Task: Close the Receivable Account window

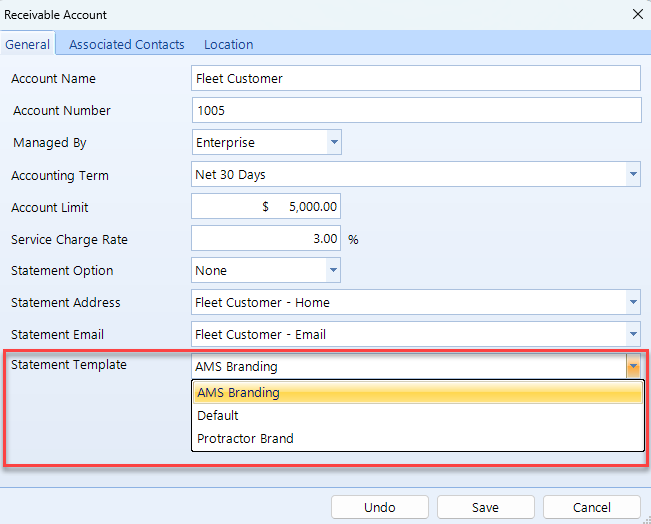Action: 638,15
